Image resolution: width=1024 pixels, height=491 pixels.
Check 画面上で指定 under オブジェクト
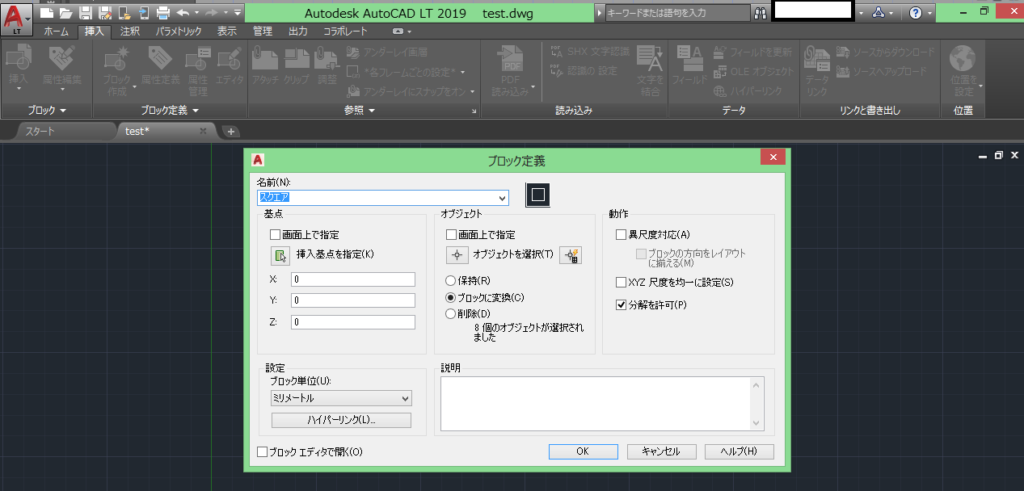point(451,234)
